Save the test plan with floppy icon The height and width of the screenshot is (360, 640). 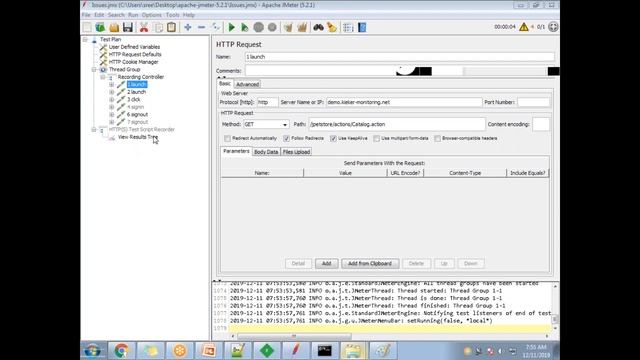pos(128,27)
